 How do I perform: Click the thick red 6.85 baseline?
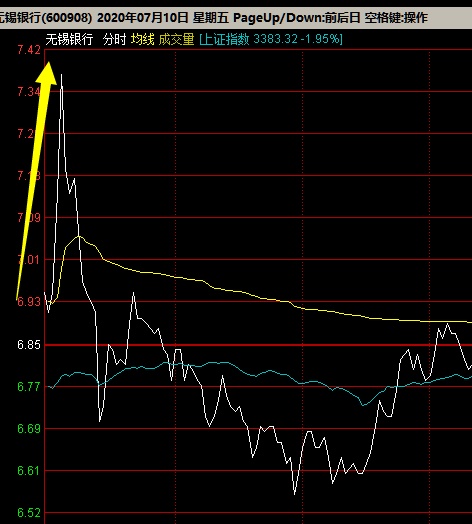[258, 345]
